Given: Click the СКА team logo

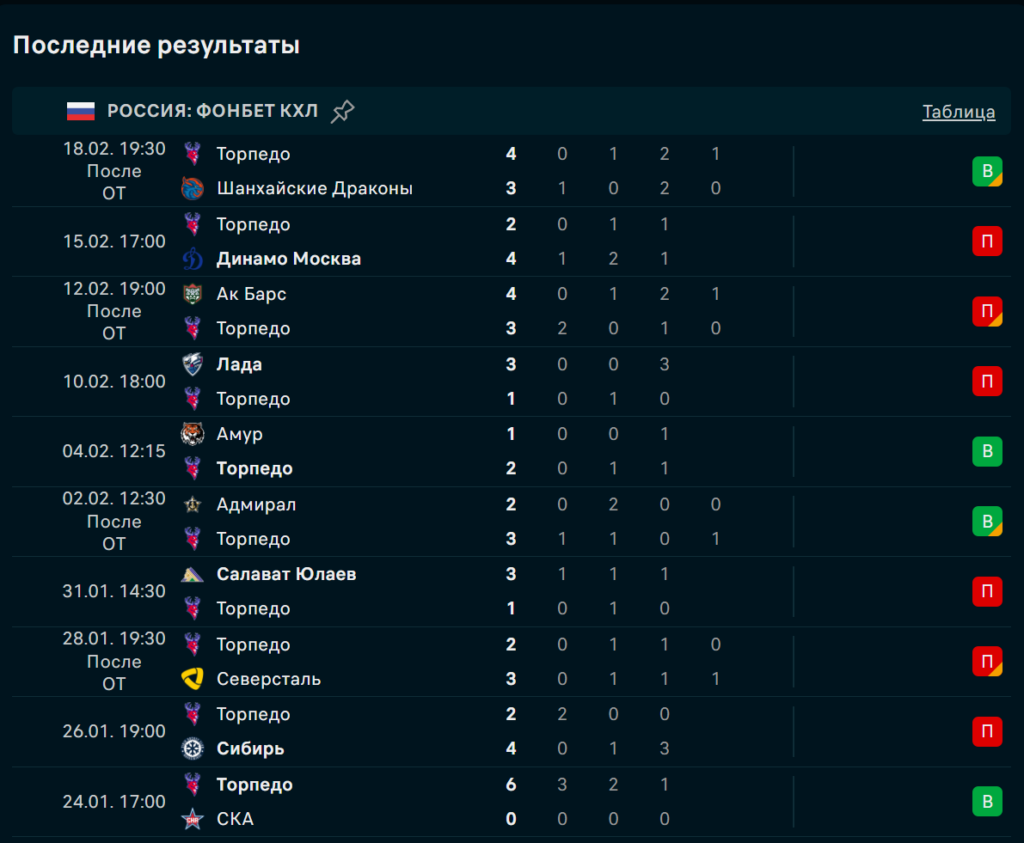Looking at the screenshot, I should coord(193,819).
